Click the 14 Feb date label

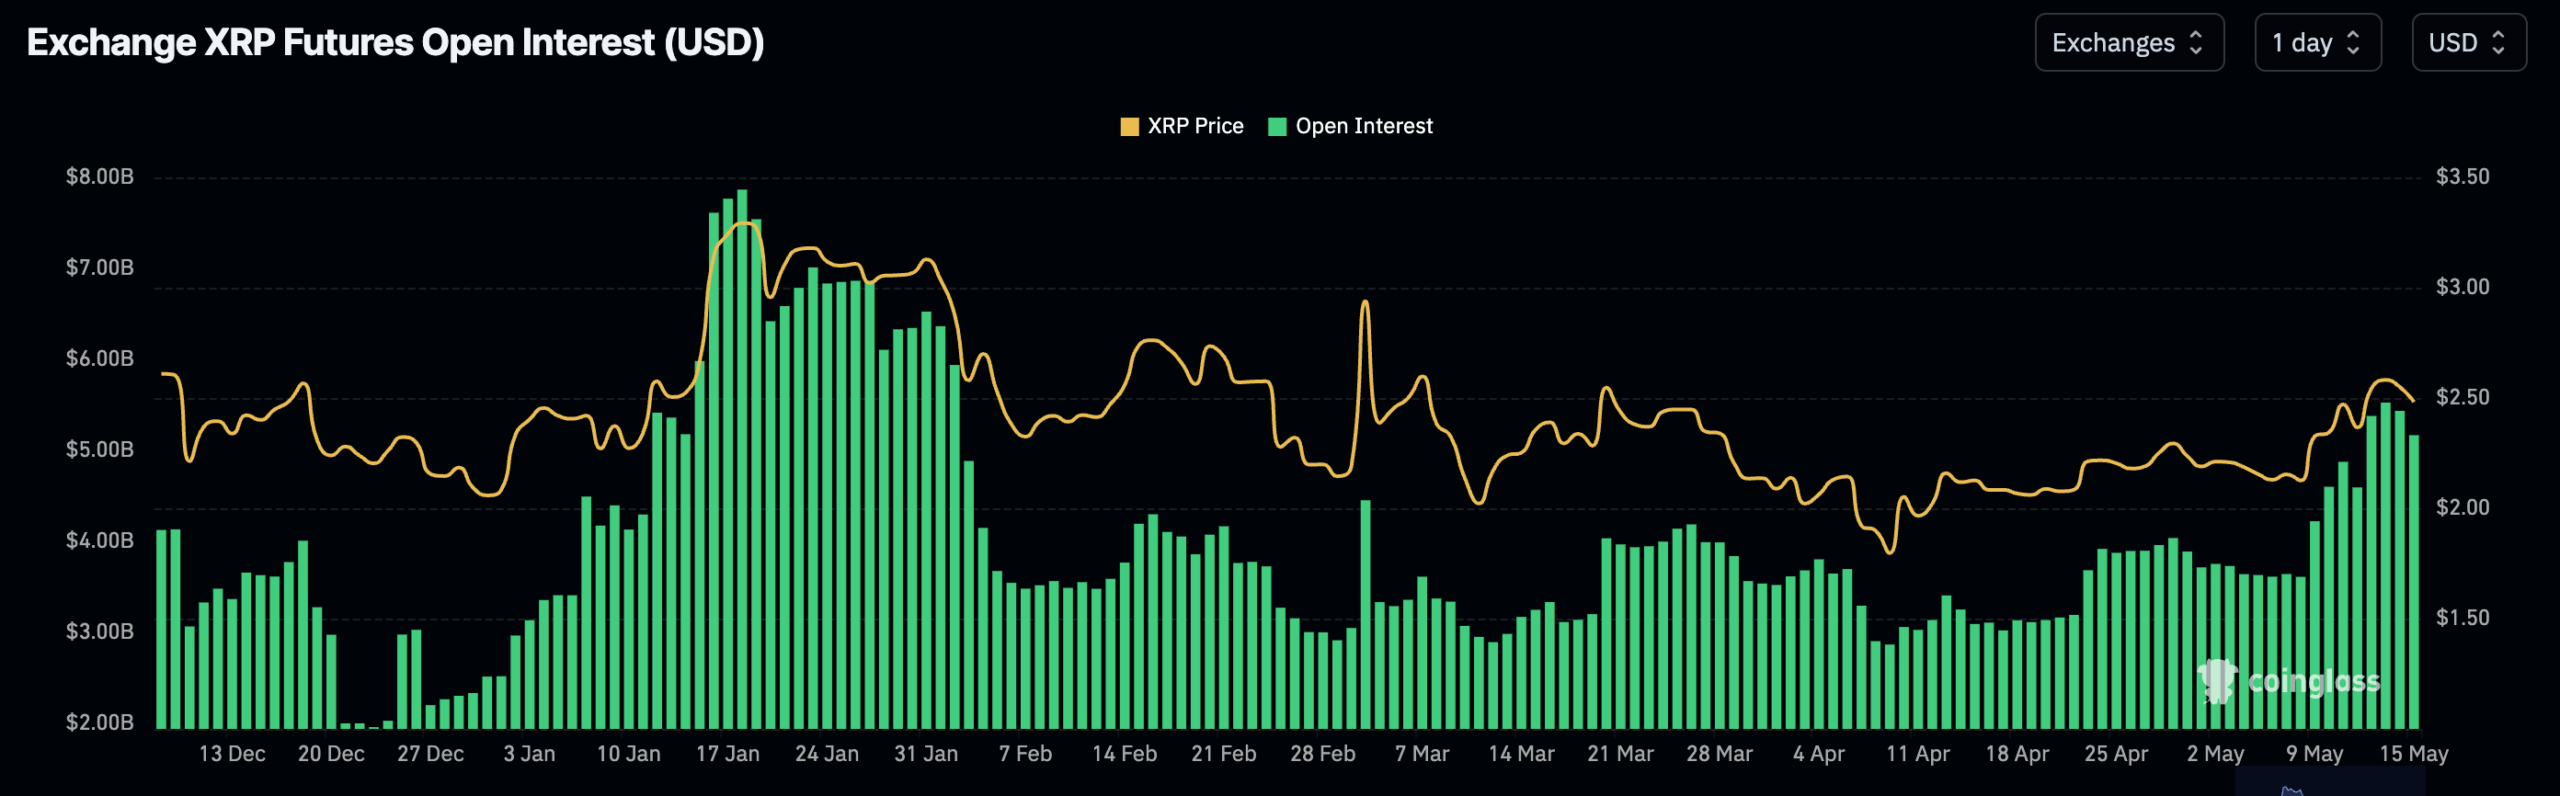point(1124,754)
